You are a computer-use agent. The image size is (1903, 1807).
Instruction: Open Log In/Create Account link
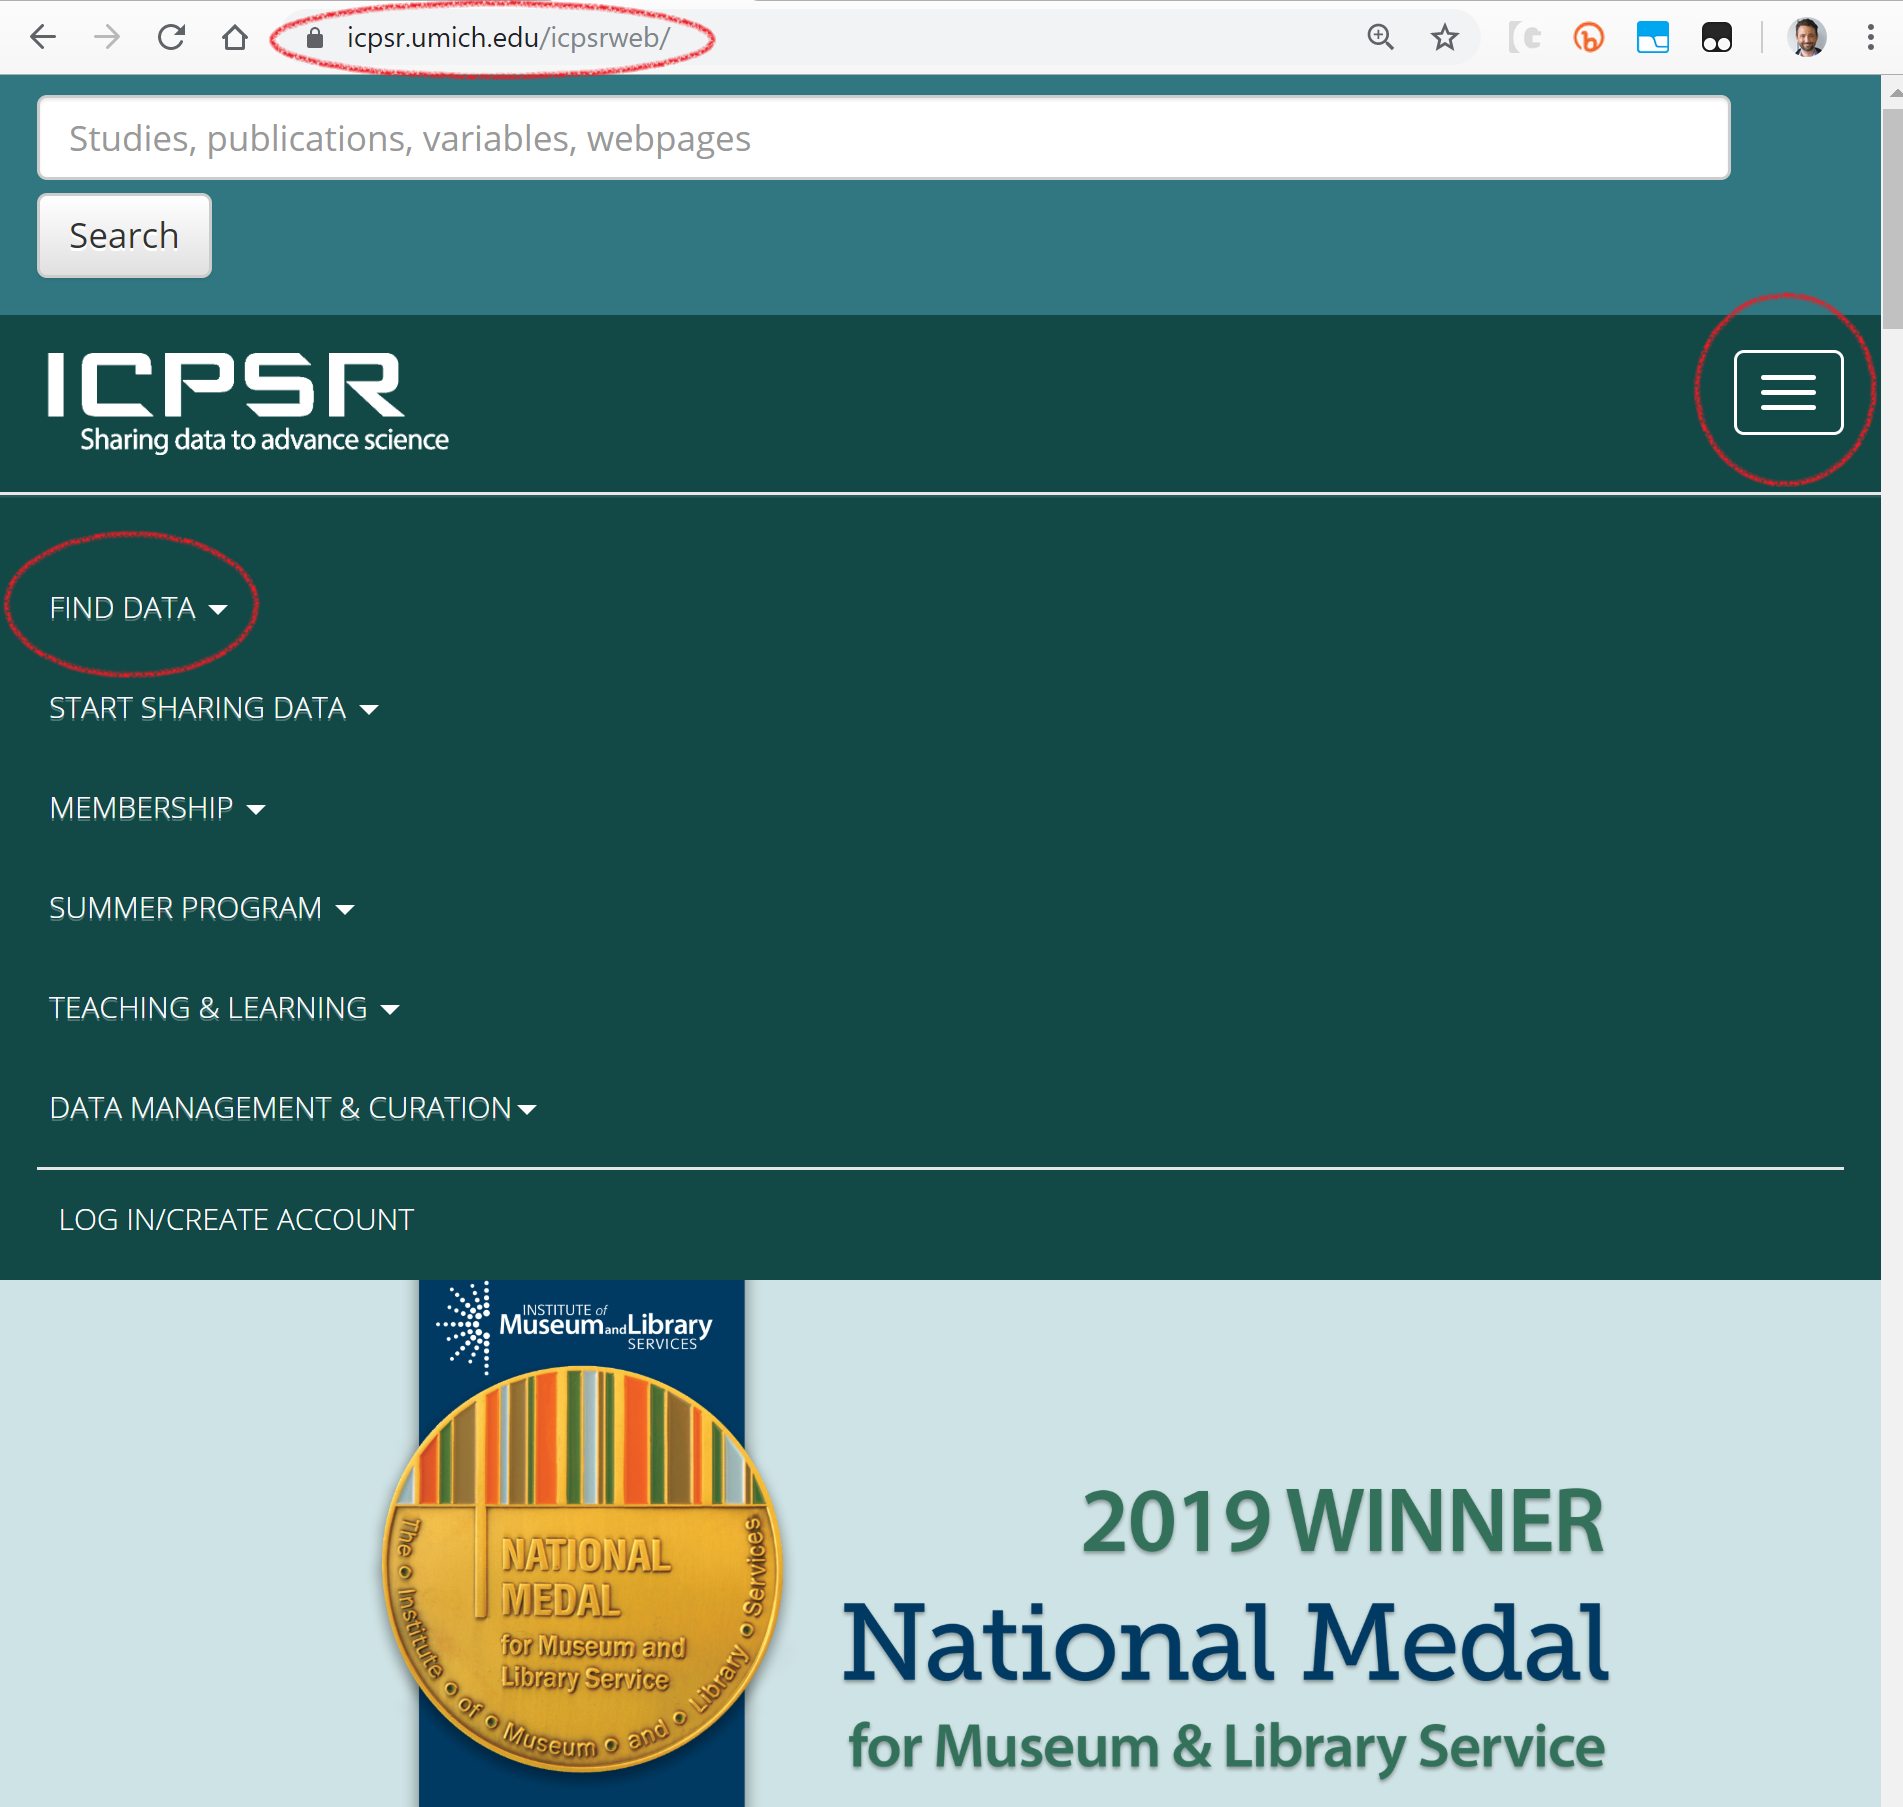(236, 1220)
